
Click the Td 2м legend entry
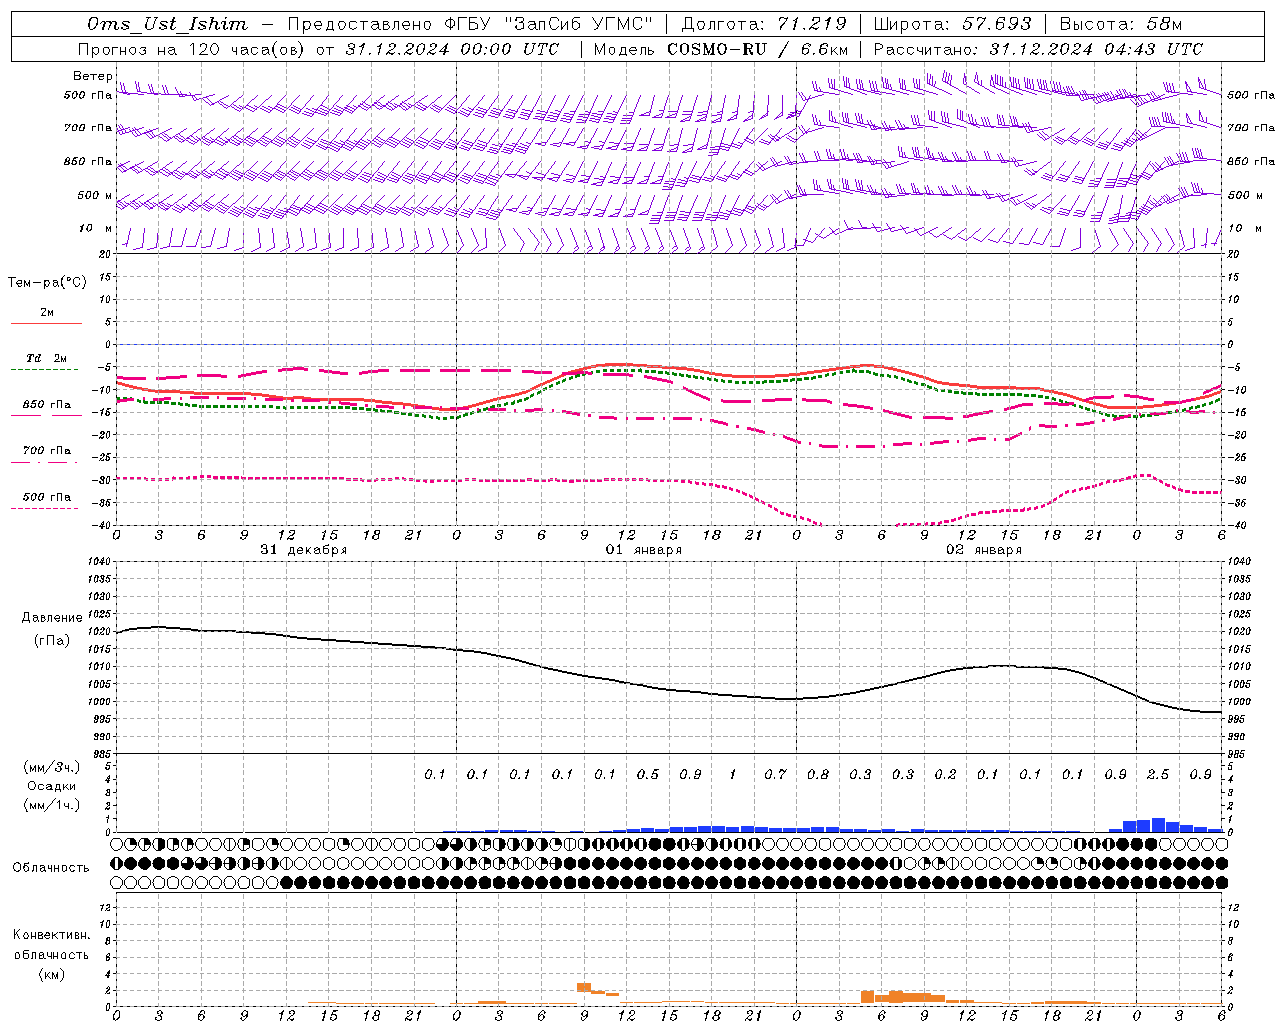[47, 358]
